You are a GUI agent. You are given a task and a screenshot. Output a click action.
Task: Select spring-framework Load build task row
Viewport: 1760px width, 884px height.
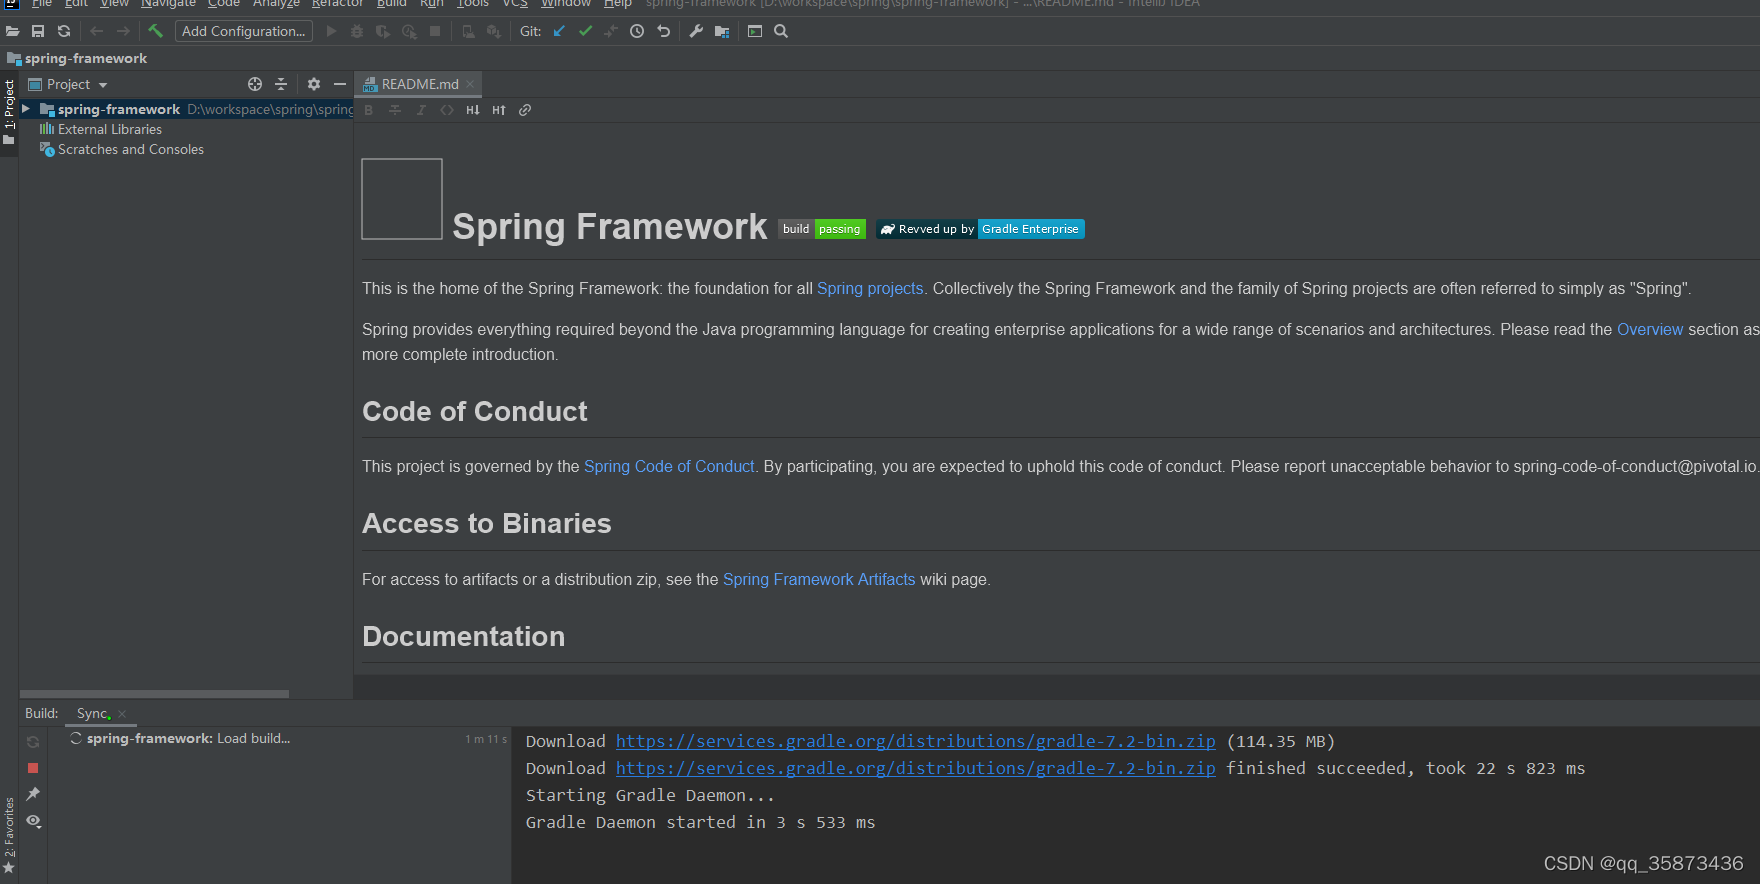(279, 738)
